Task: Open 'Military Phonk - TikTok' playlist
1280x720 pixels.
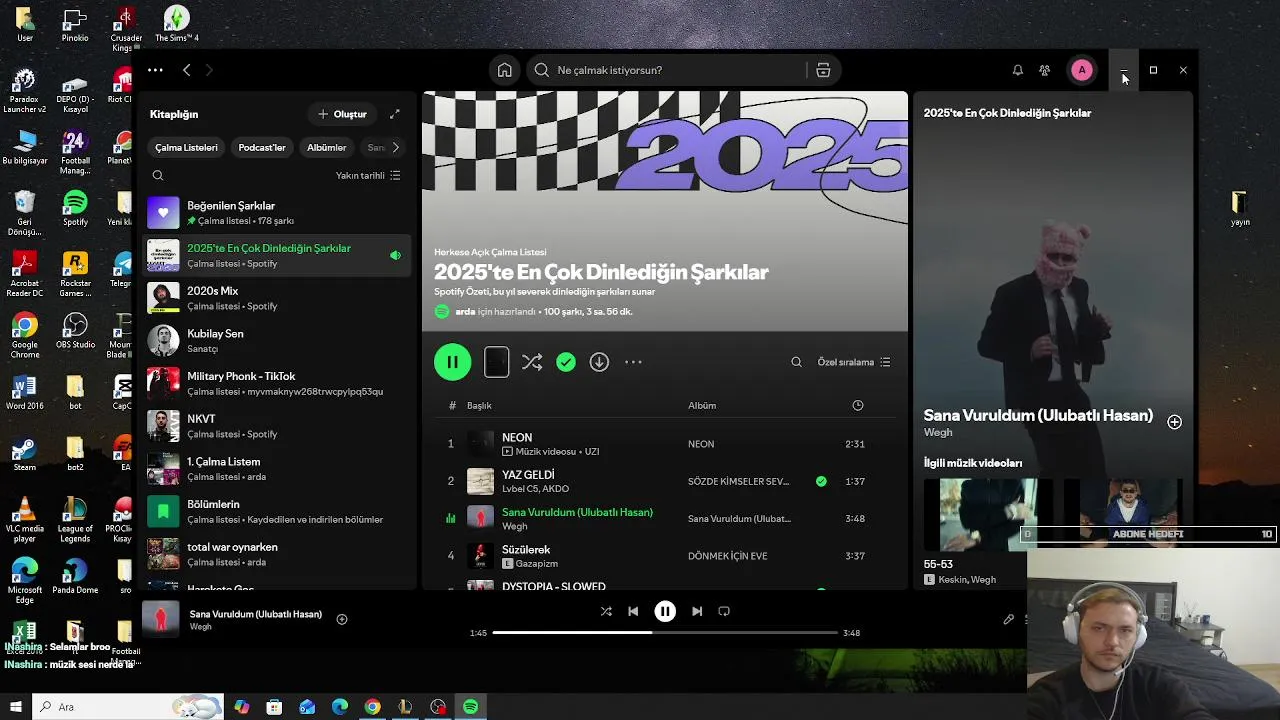Action: (277, 383)
